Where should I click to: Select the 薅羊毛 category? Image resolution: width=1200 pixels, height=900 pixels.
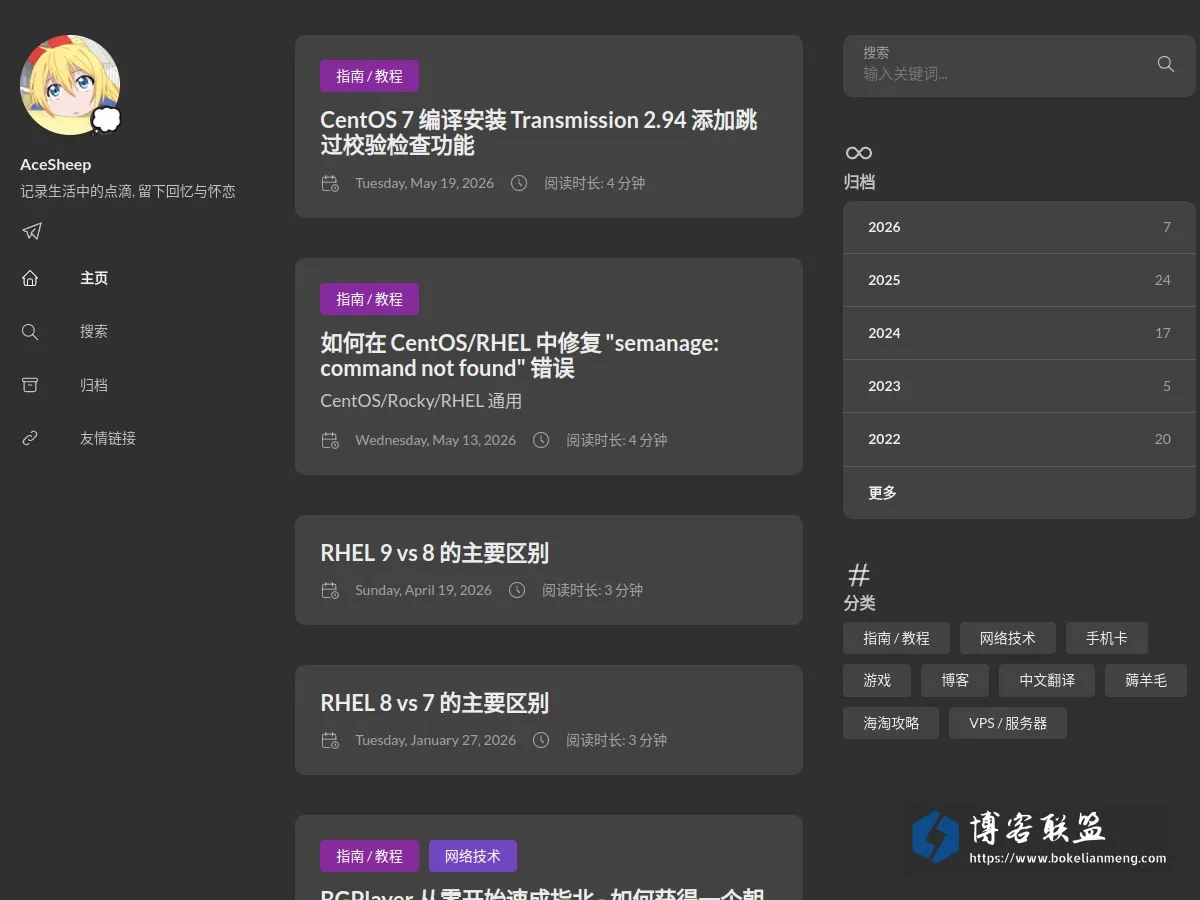tap(1146, 680)
